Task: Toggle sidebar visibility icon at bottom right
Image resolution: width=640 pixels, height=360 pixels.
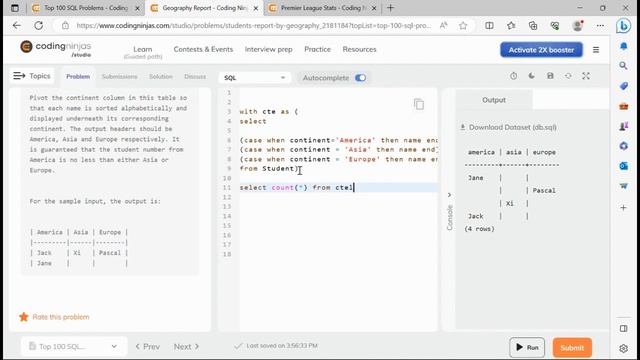Action: tap(623, 329)
